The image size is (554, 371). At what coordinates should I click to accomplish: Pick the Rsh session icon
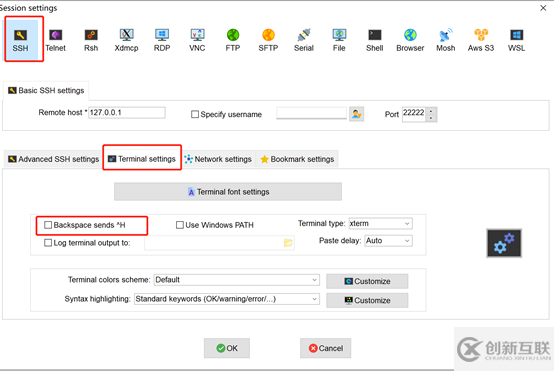pos(91,40)
